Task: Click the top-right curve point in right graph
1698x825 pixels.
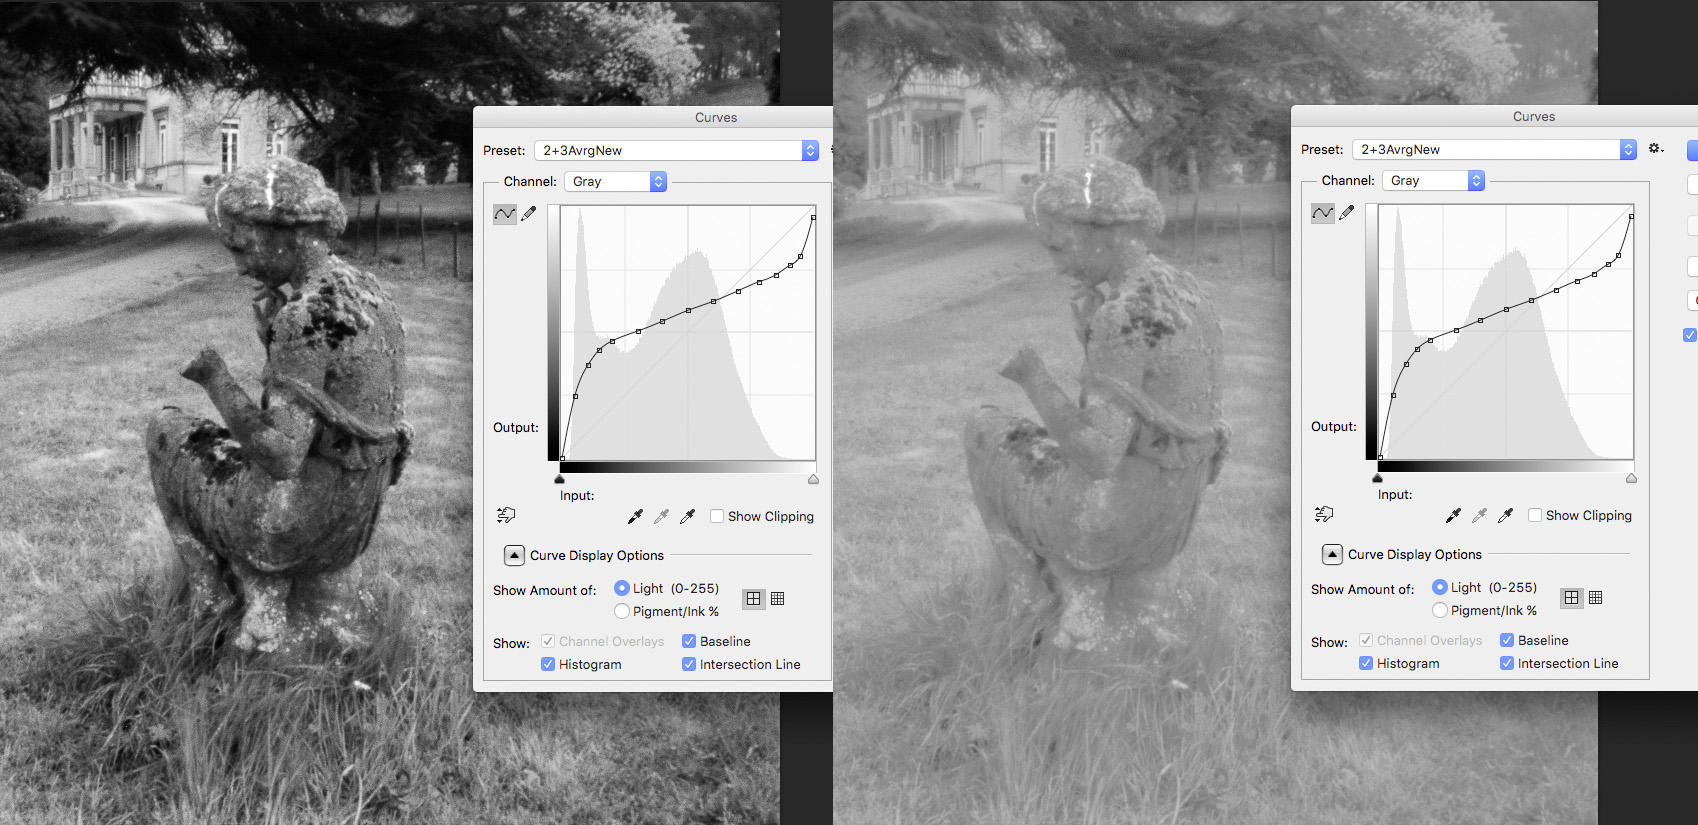Action: tap(1631, 217)
